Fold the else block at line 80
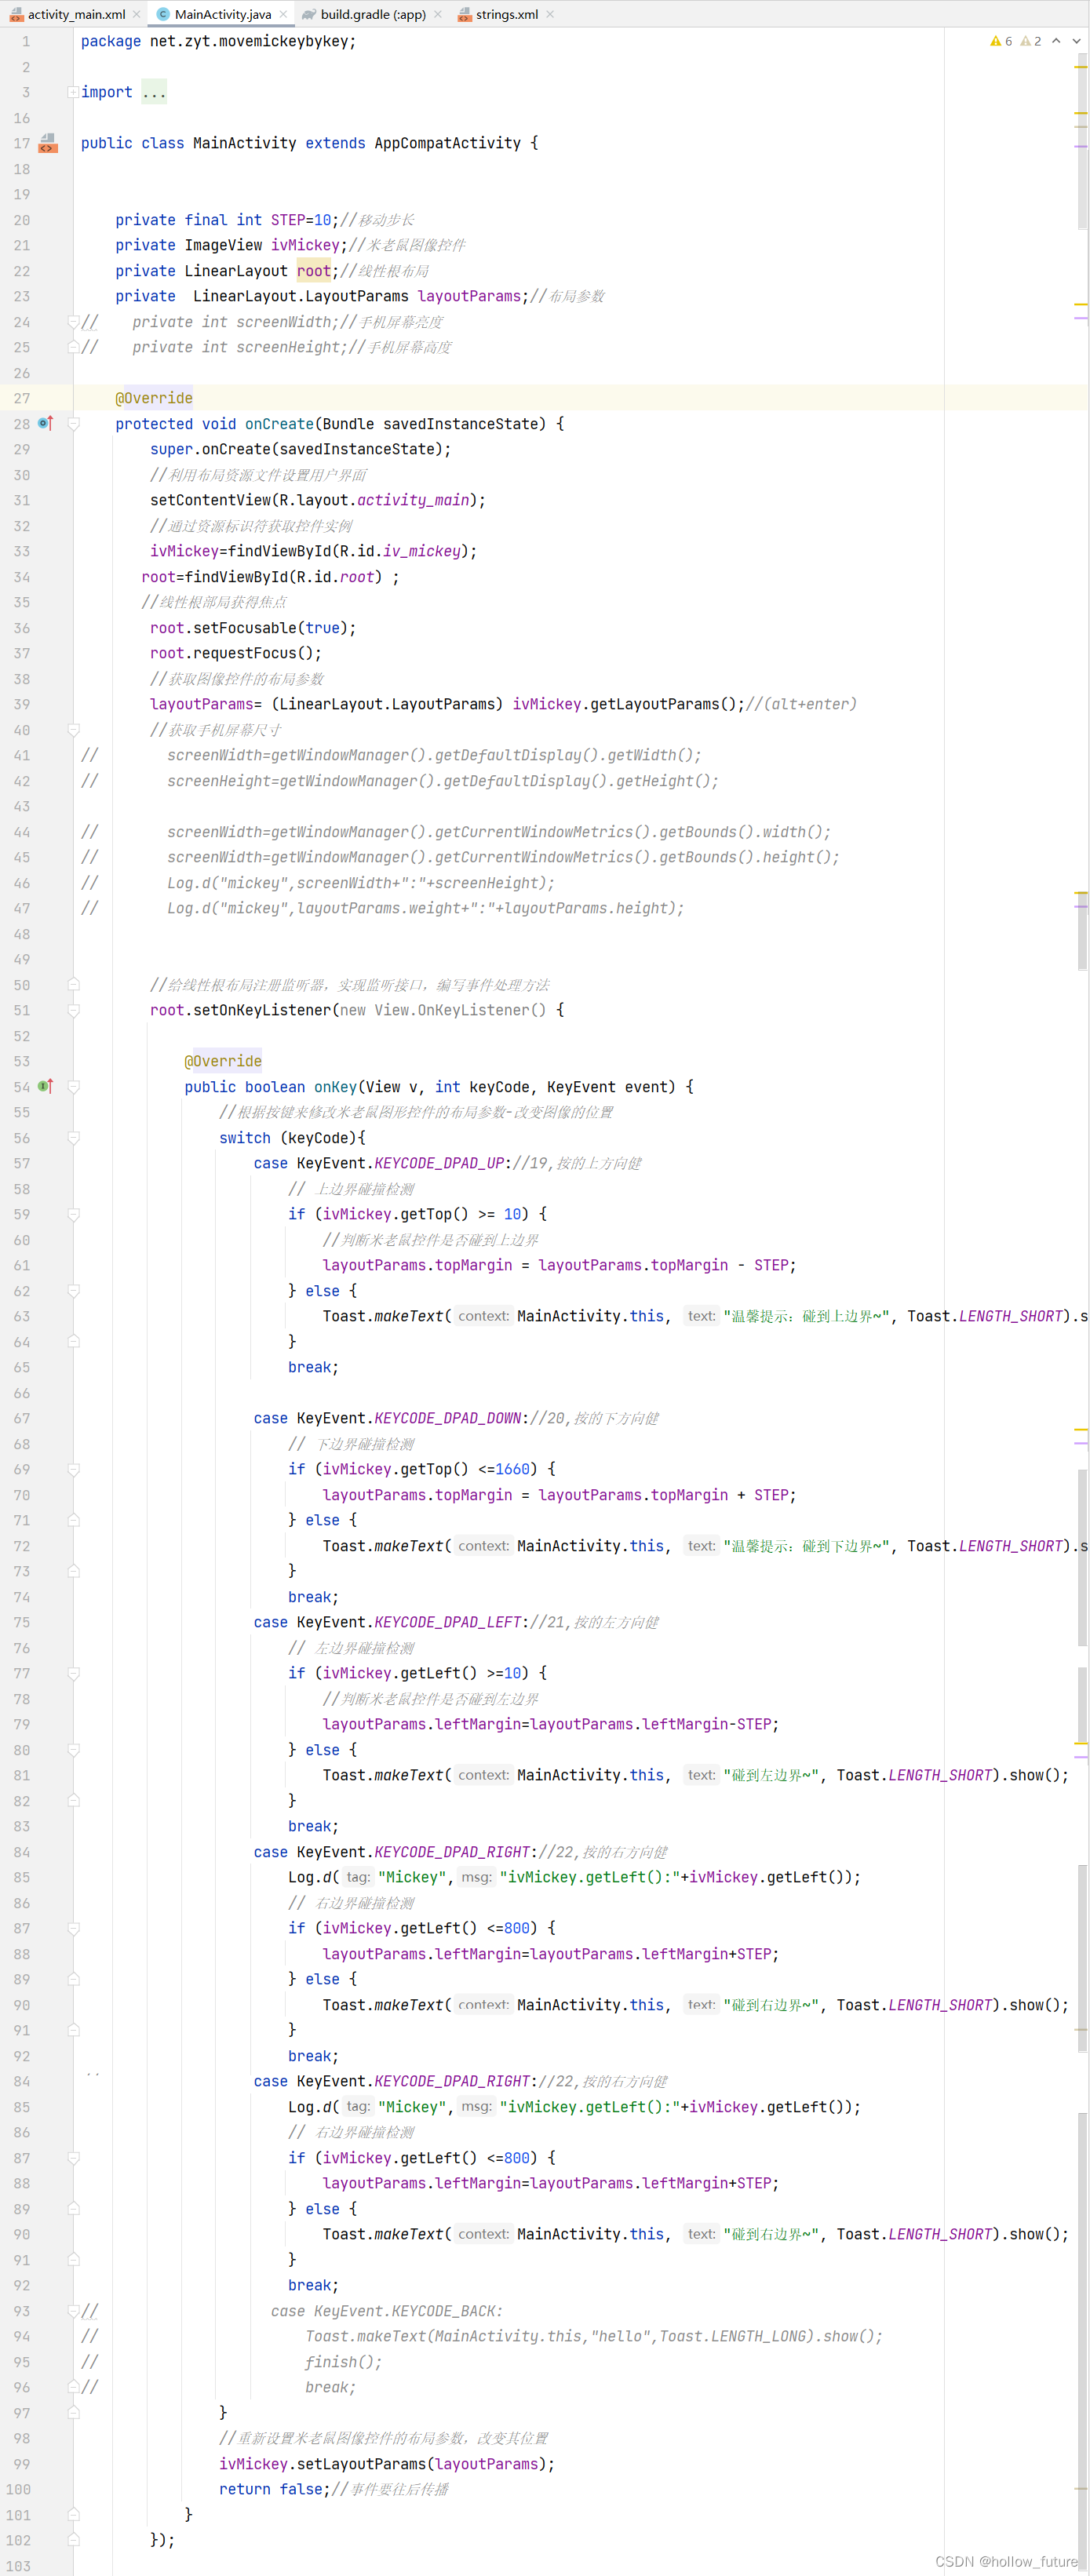 pyautogui.click(x=73, y=1750)
